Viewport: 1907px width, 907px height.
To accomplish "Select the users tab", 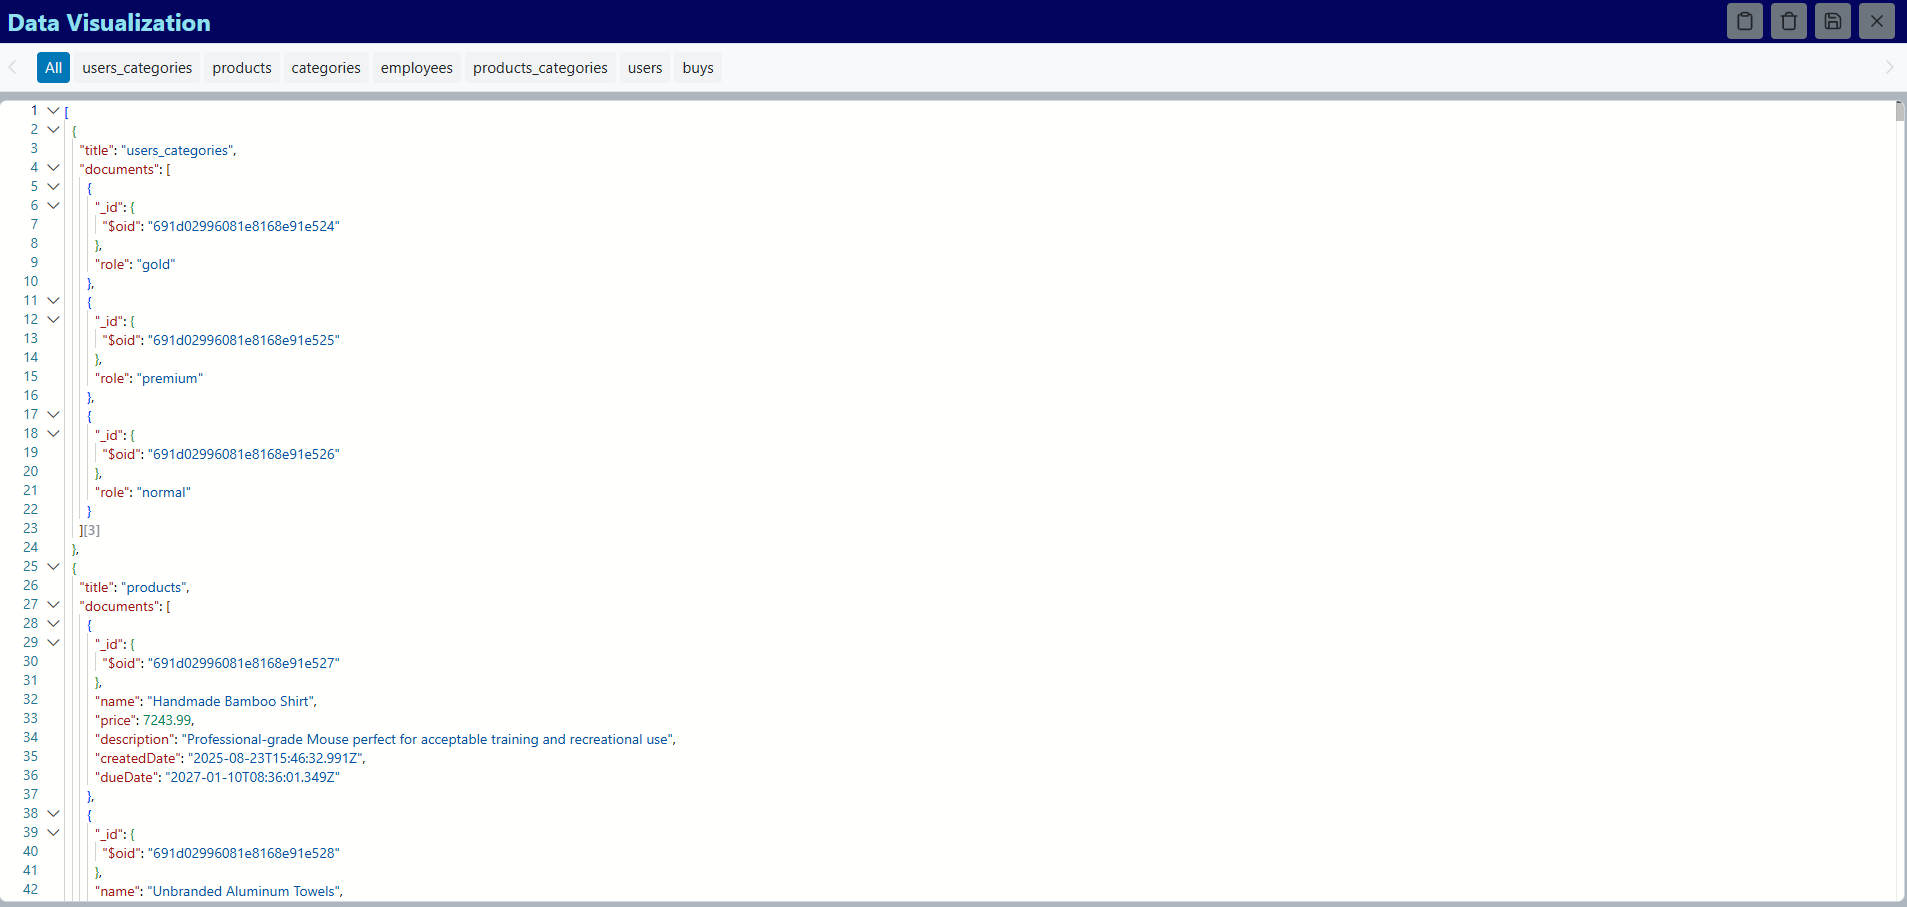I will tap(645, 68).
